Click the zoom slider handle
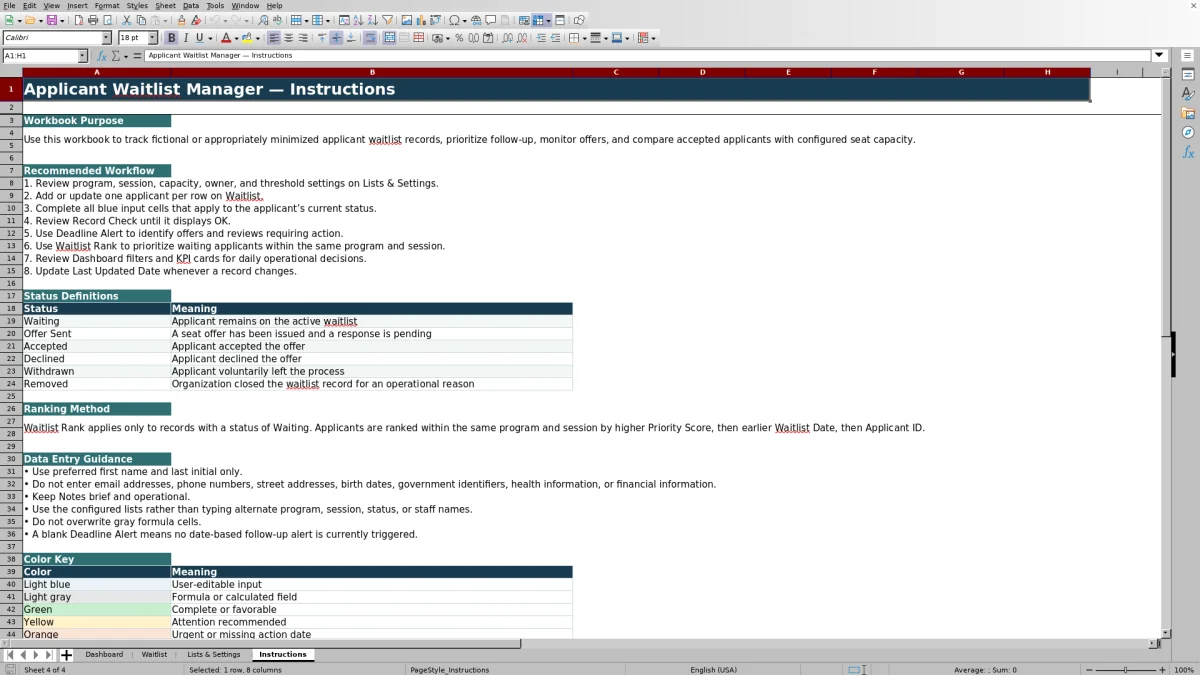This screenshot has width=1200, height=675. (1125, 669)
